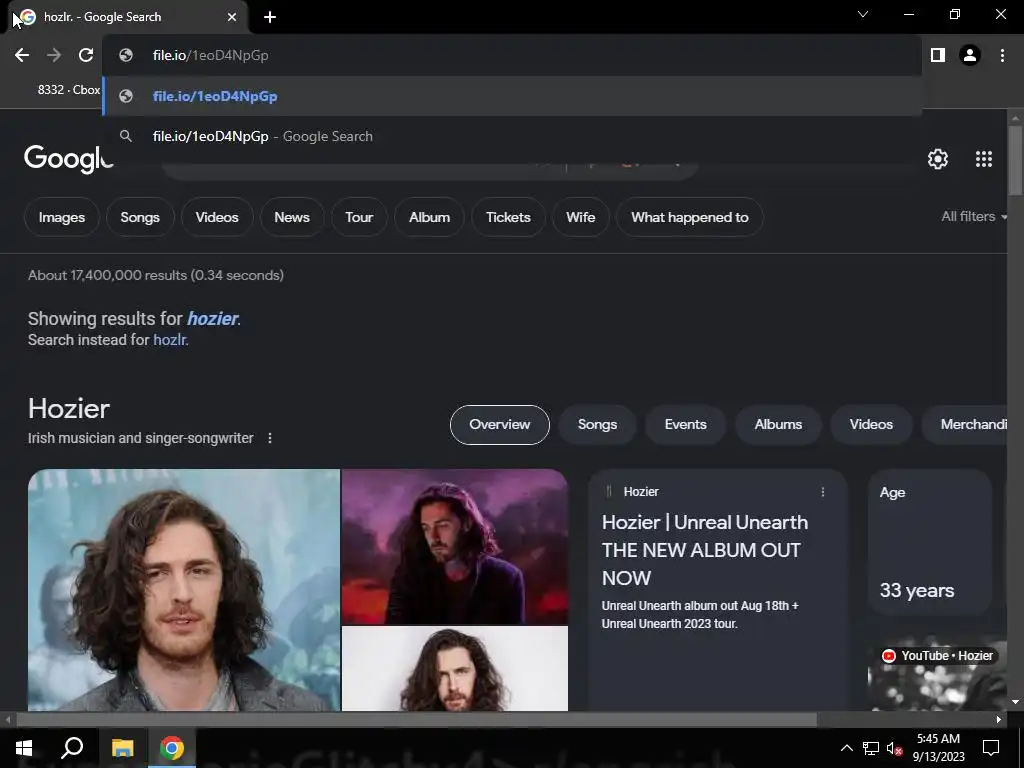The height and width of the screenshot is (768, 1024).
Task: Select the Album filter chip
Action: coord(429,217)
